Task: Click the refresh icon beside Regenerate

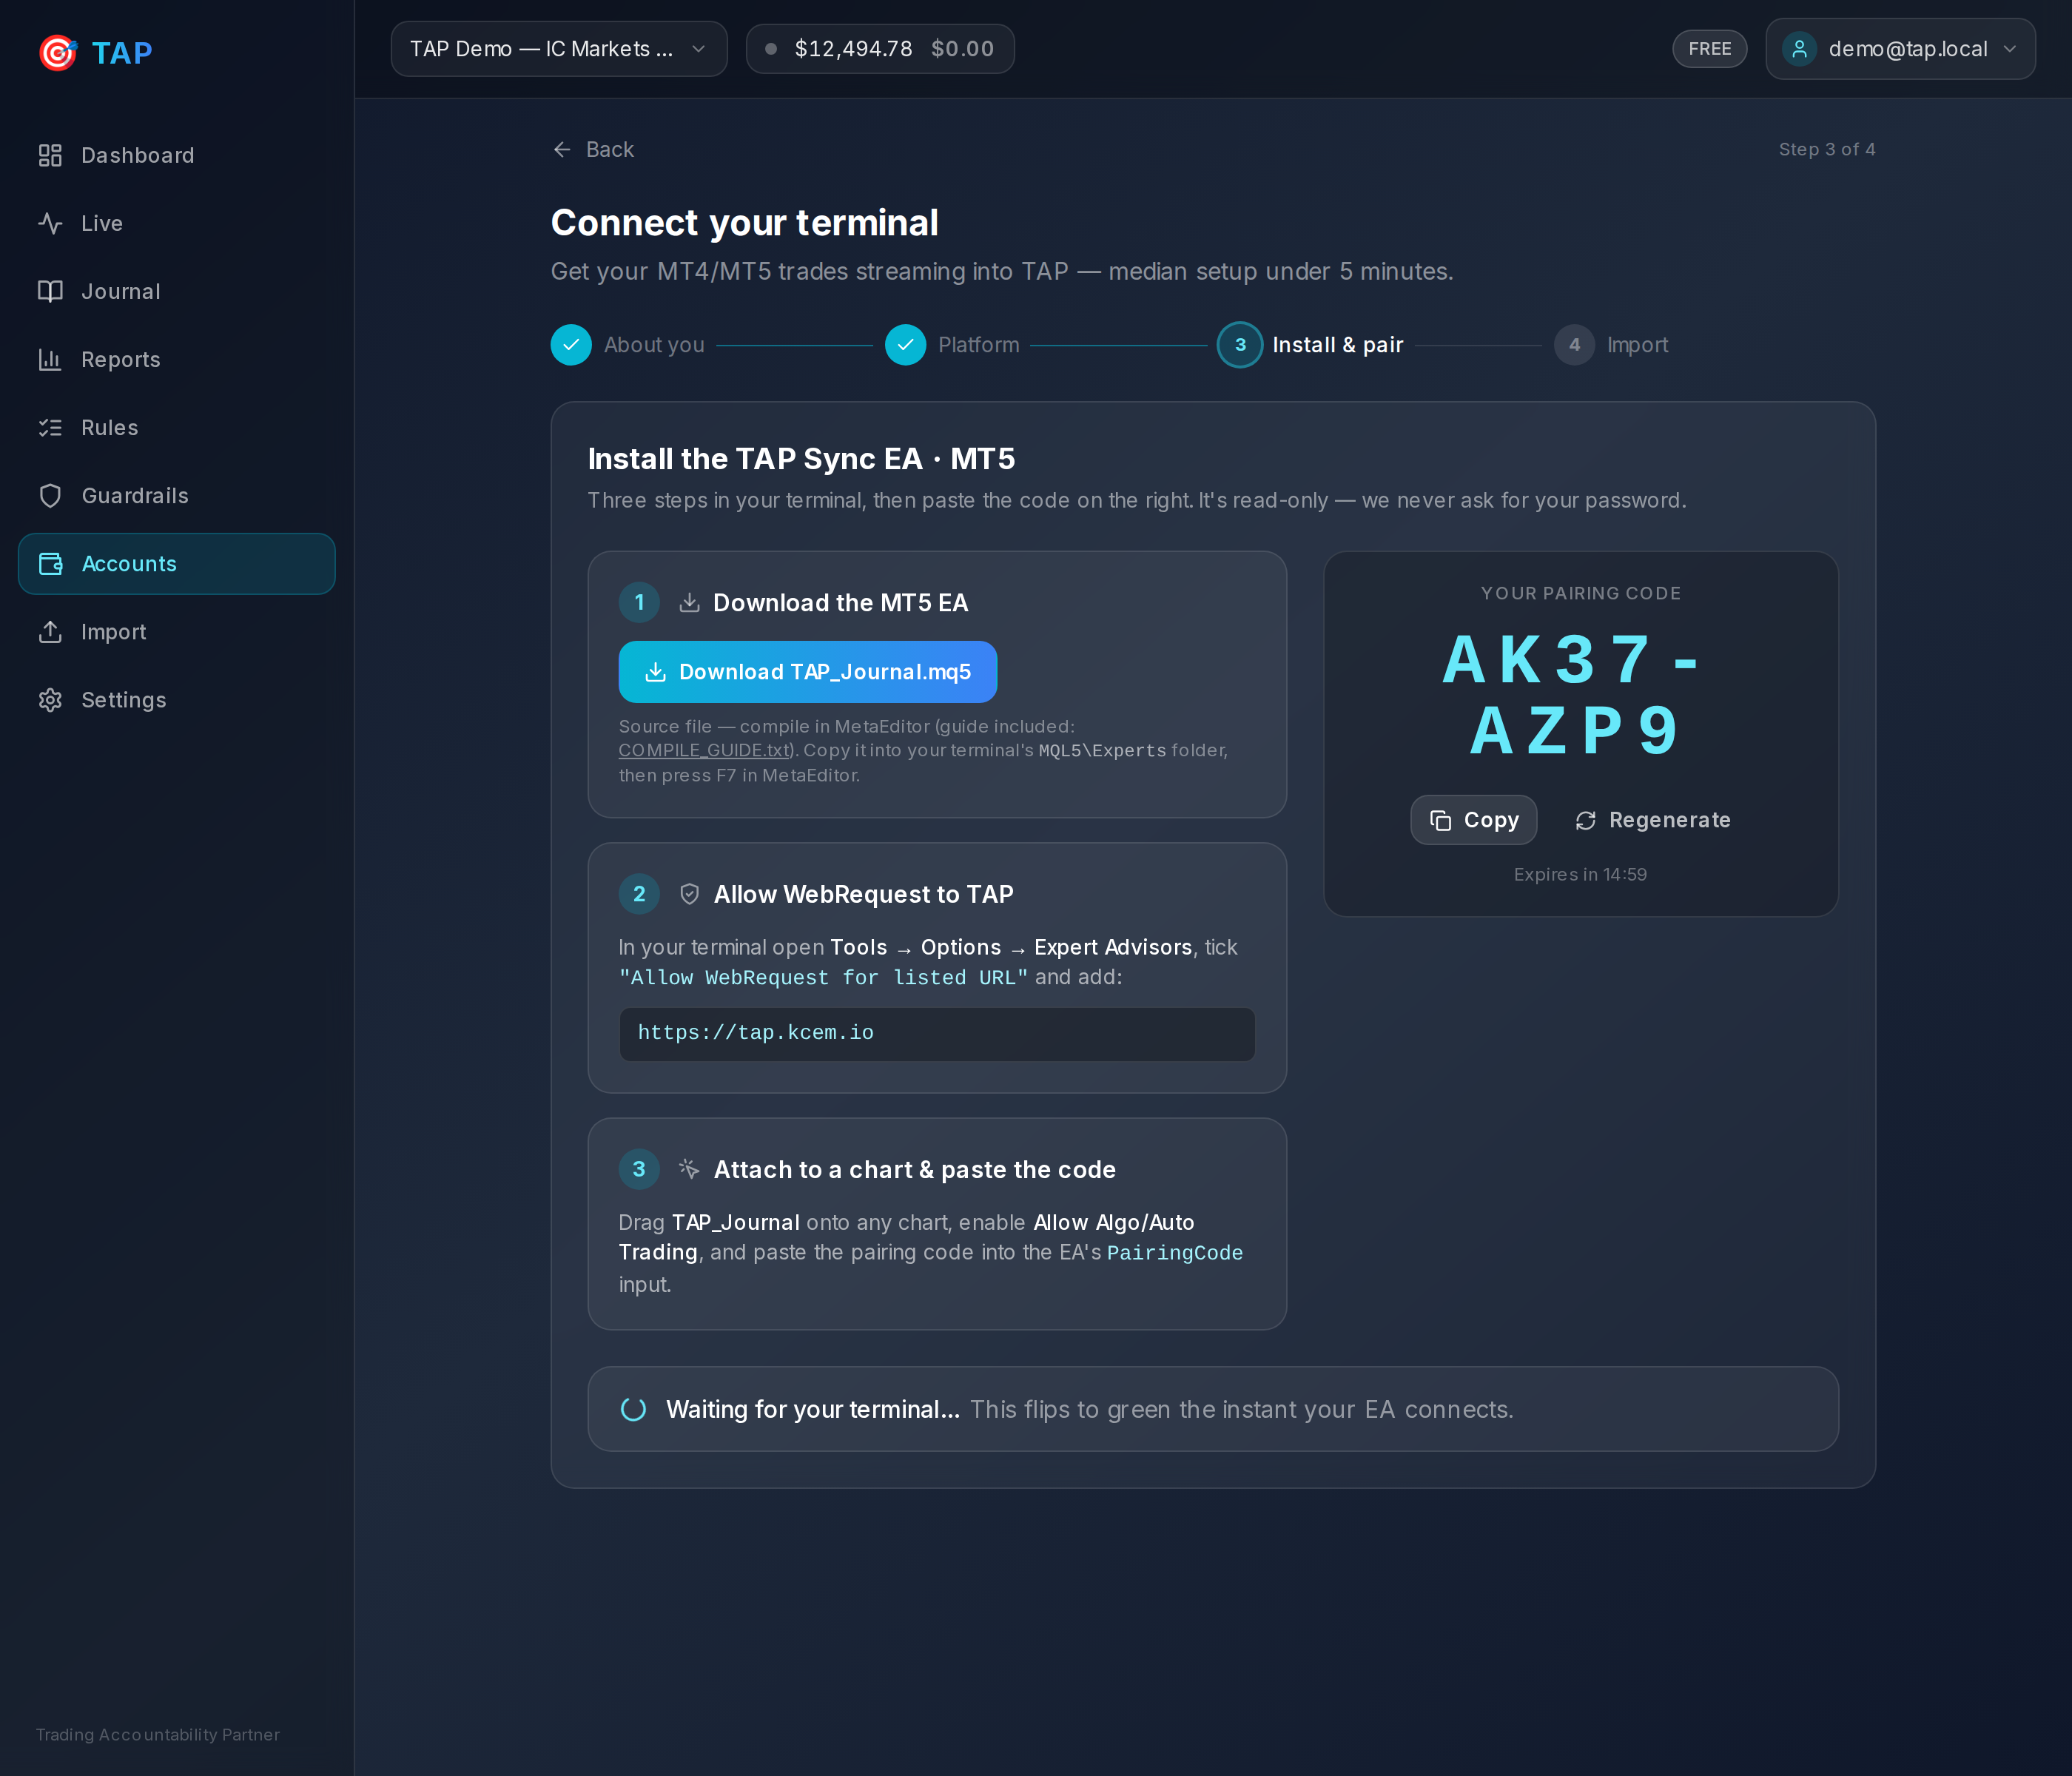Action: [1586, 820]
